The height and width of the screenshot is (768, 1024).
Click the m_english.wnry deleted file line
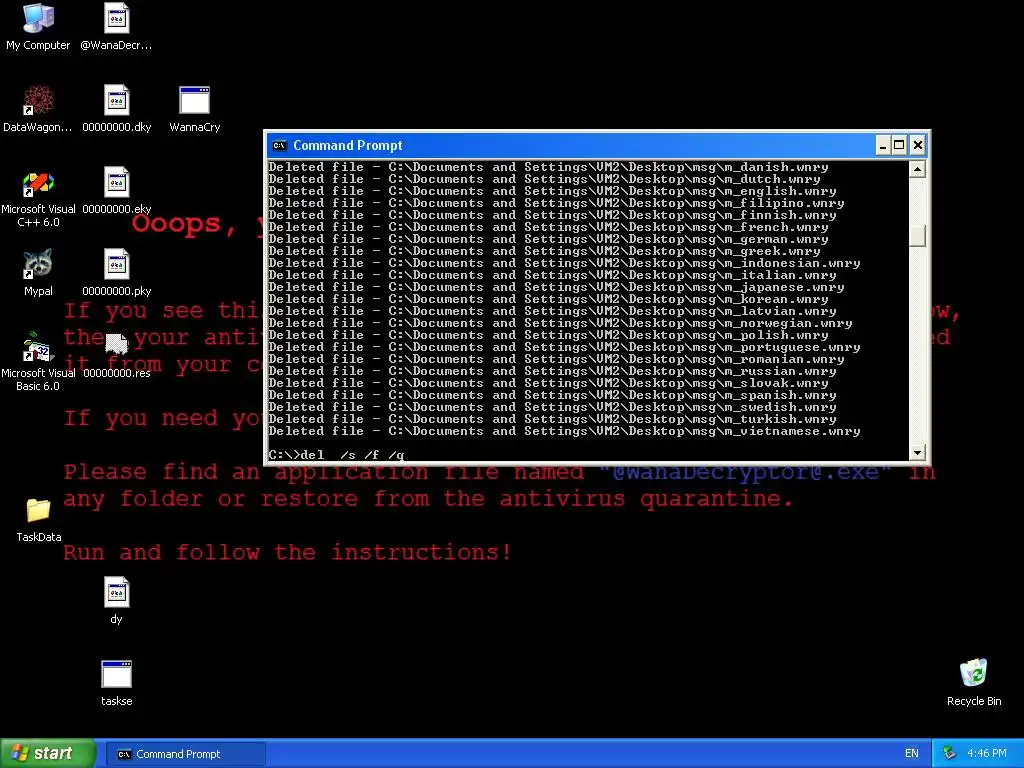[552, 191]
